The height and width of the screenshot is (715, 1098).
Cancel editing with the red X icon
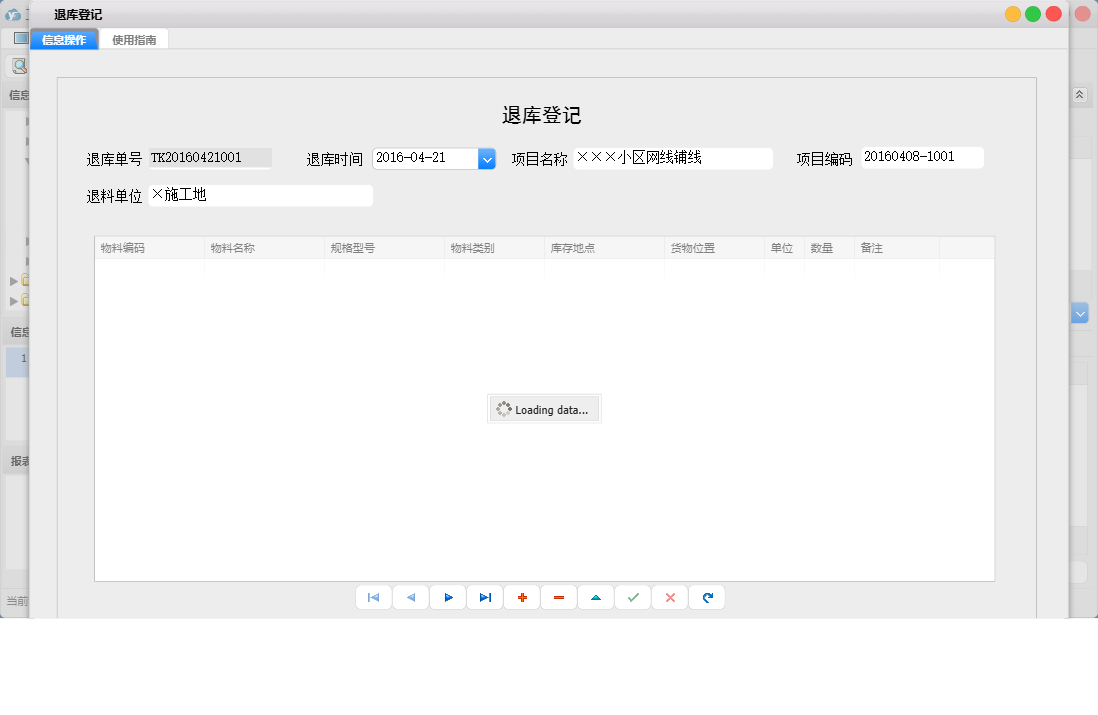pyautogui.click(x=669, y=597)
